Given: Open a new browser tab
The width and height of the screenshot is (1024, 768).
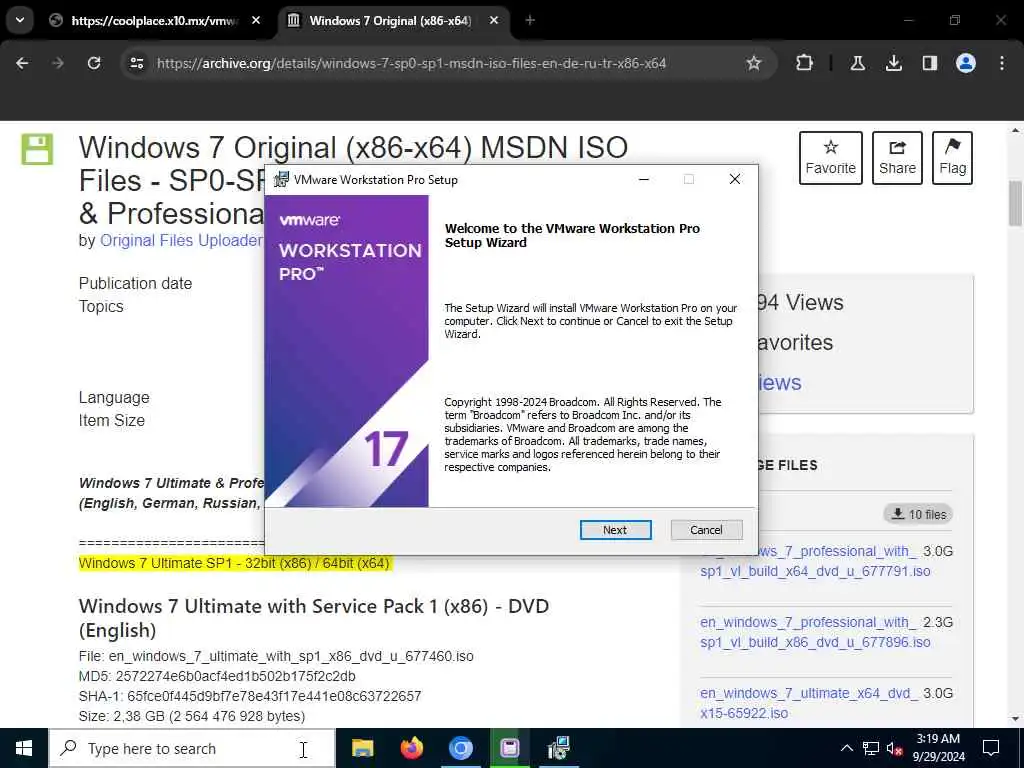Looking at the screenshot, I should 530,20.
